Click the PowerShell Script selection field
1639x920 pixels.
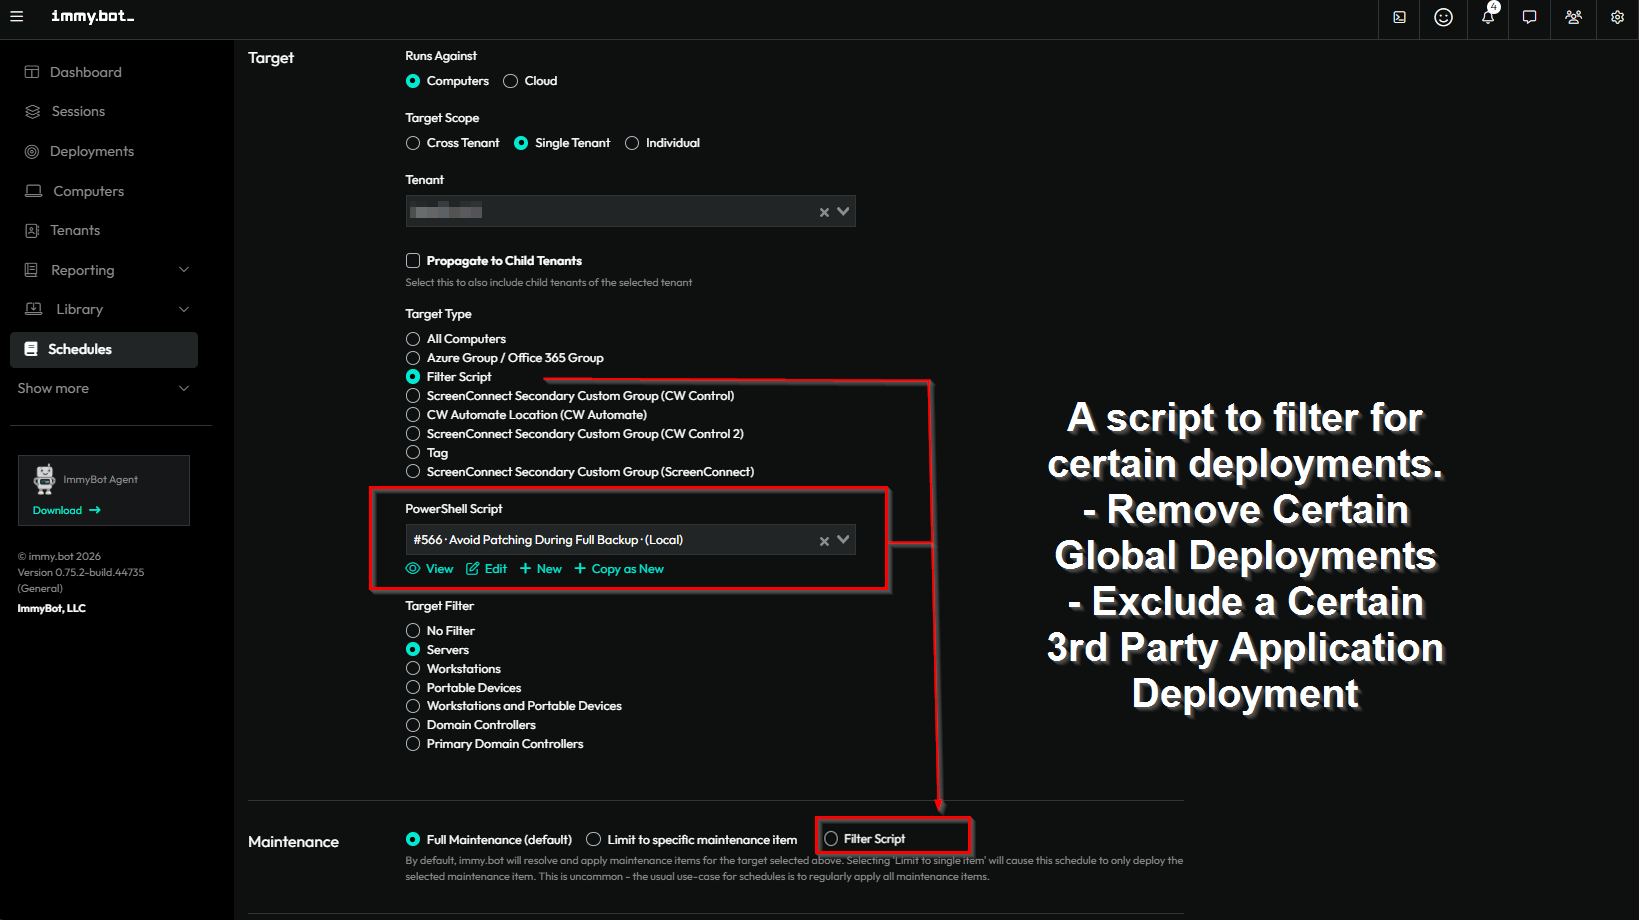610,540
